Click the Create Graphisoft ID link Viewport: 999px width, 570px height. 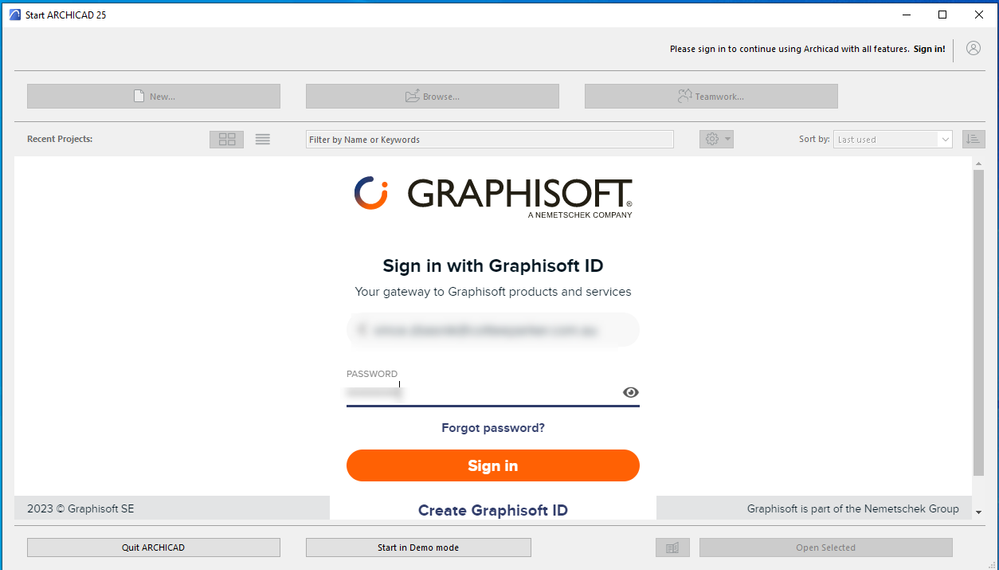tap(492, 510)
